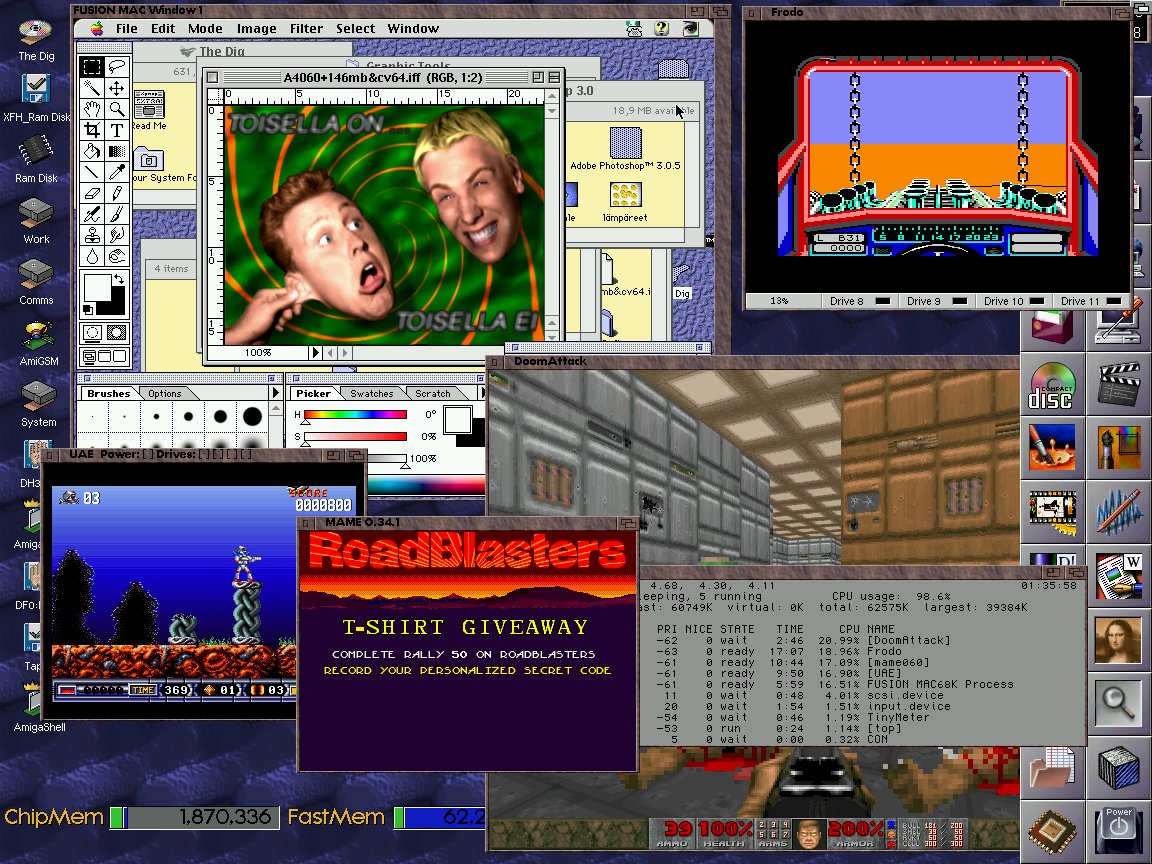The width and height of the screenshot is (1152, 864).
Task: Open the Select menu
Action: click(x=356, y=29)
